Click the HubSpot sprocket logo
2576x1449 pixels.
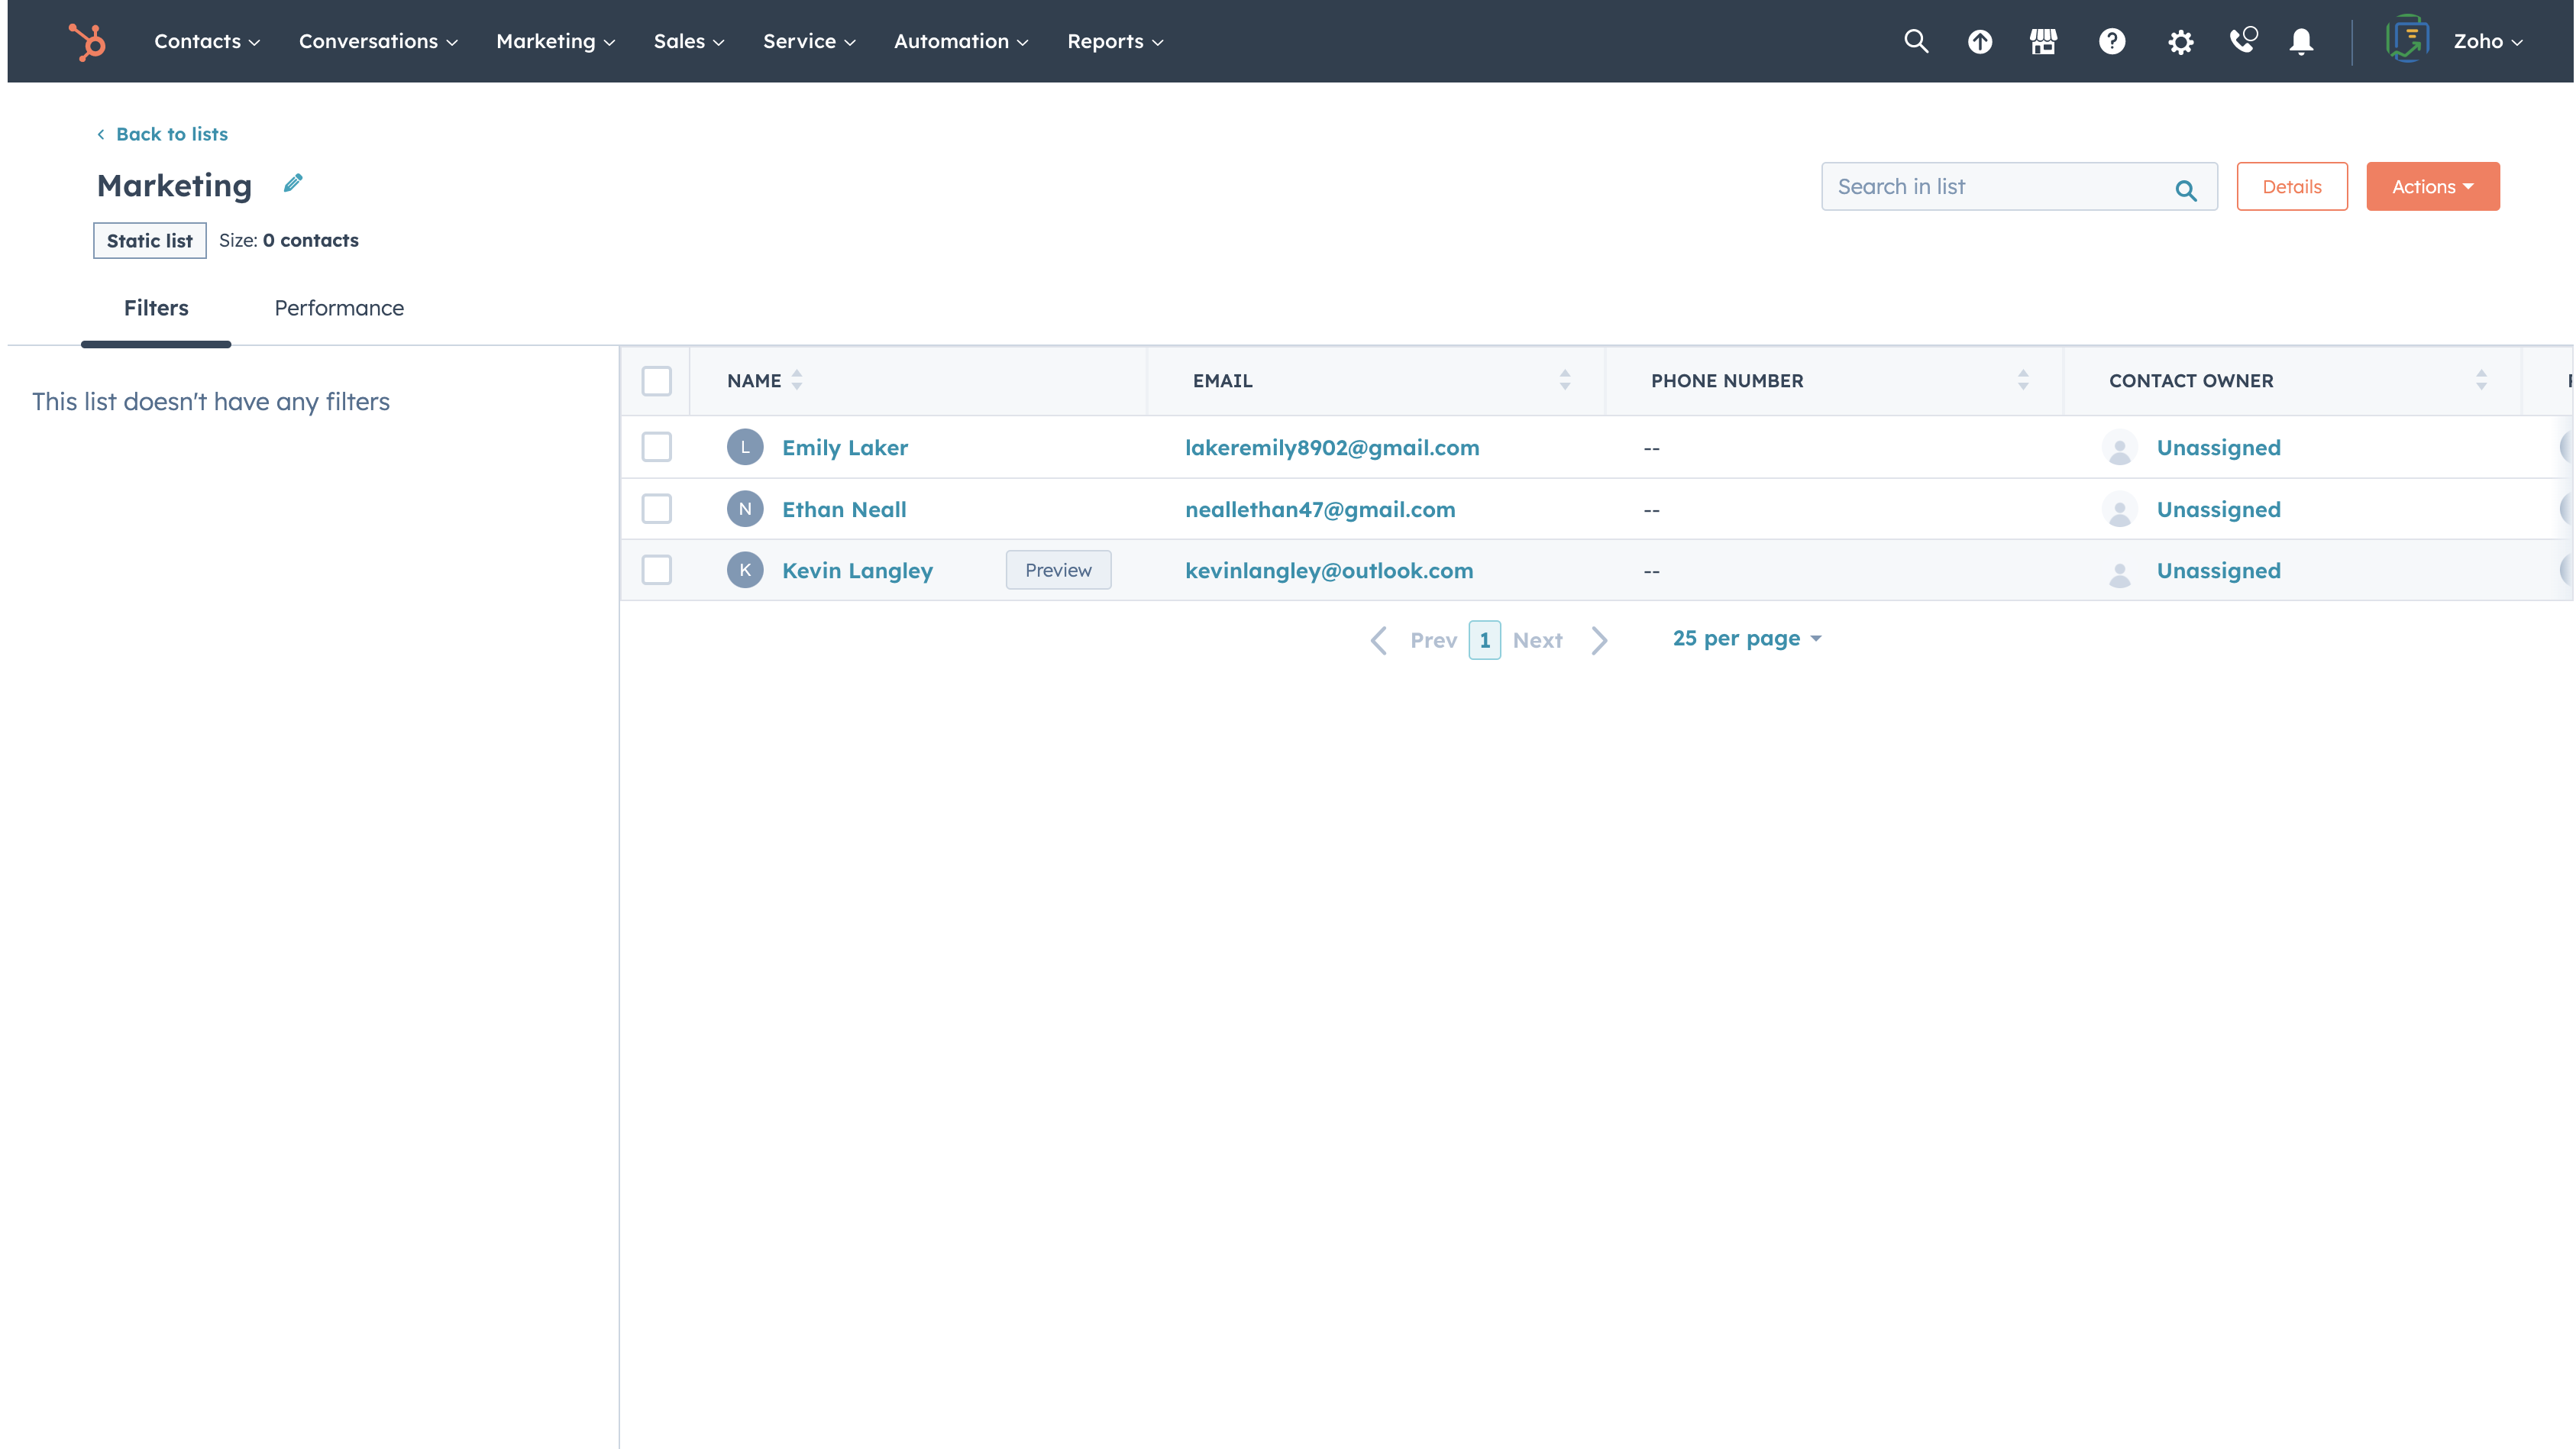tap(87, 41)
